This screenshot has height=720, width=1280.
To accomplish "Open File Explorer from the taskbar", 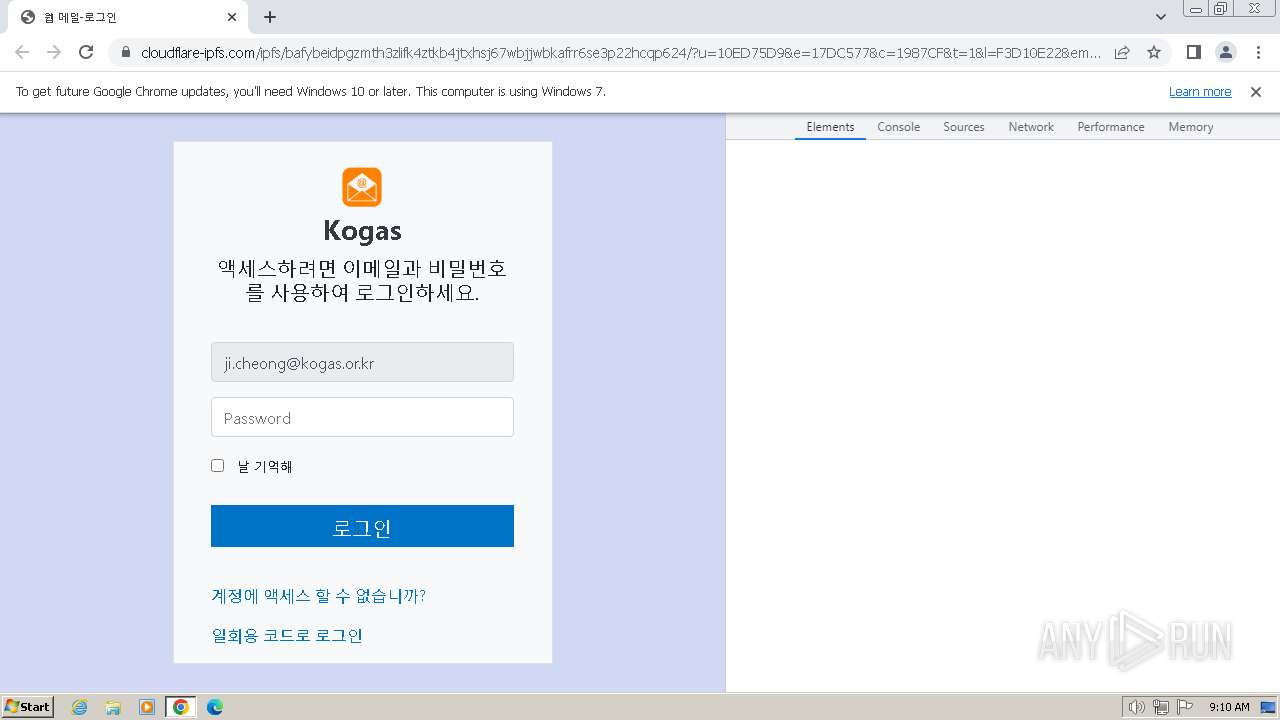I will point(113,707).
